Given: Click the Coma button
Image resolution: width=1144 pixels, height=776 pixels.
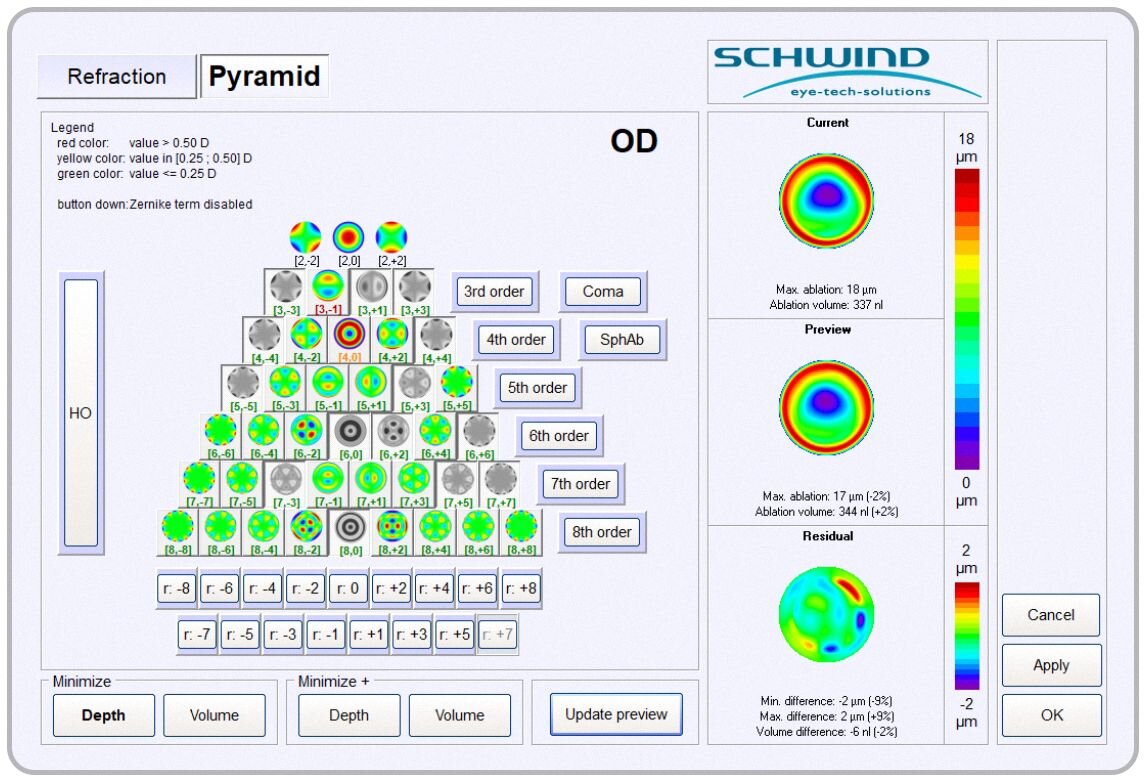Looking at the screenshot, I should point(603,292).
